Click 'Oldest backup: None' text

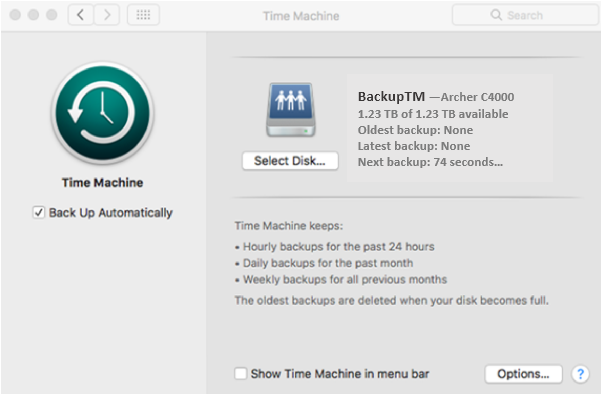click(415, 130)
